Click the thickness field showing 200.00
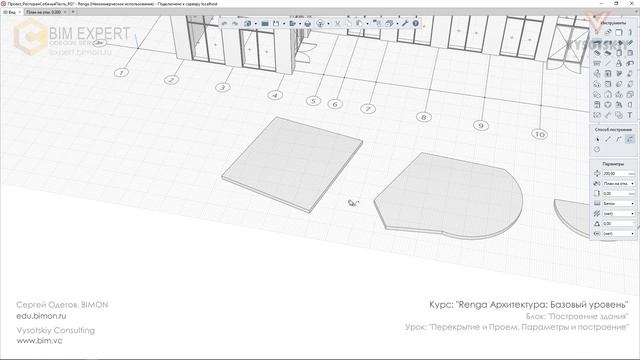This screenshot has height=360, width=640. coord(619,173)
